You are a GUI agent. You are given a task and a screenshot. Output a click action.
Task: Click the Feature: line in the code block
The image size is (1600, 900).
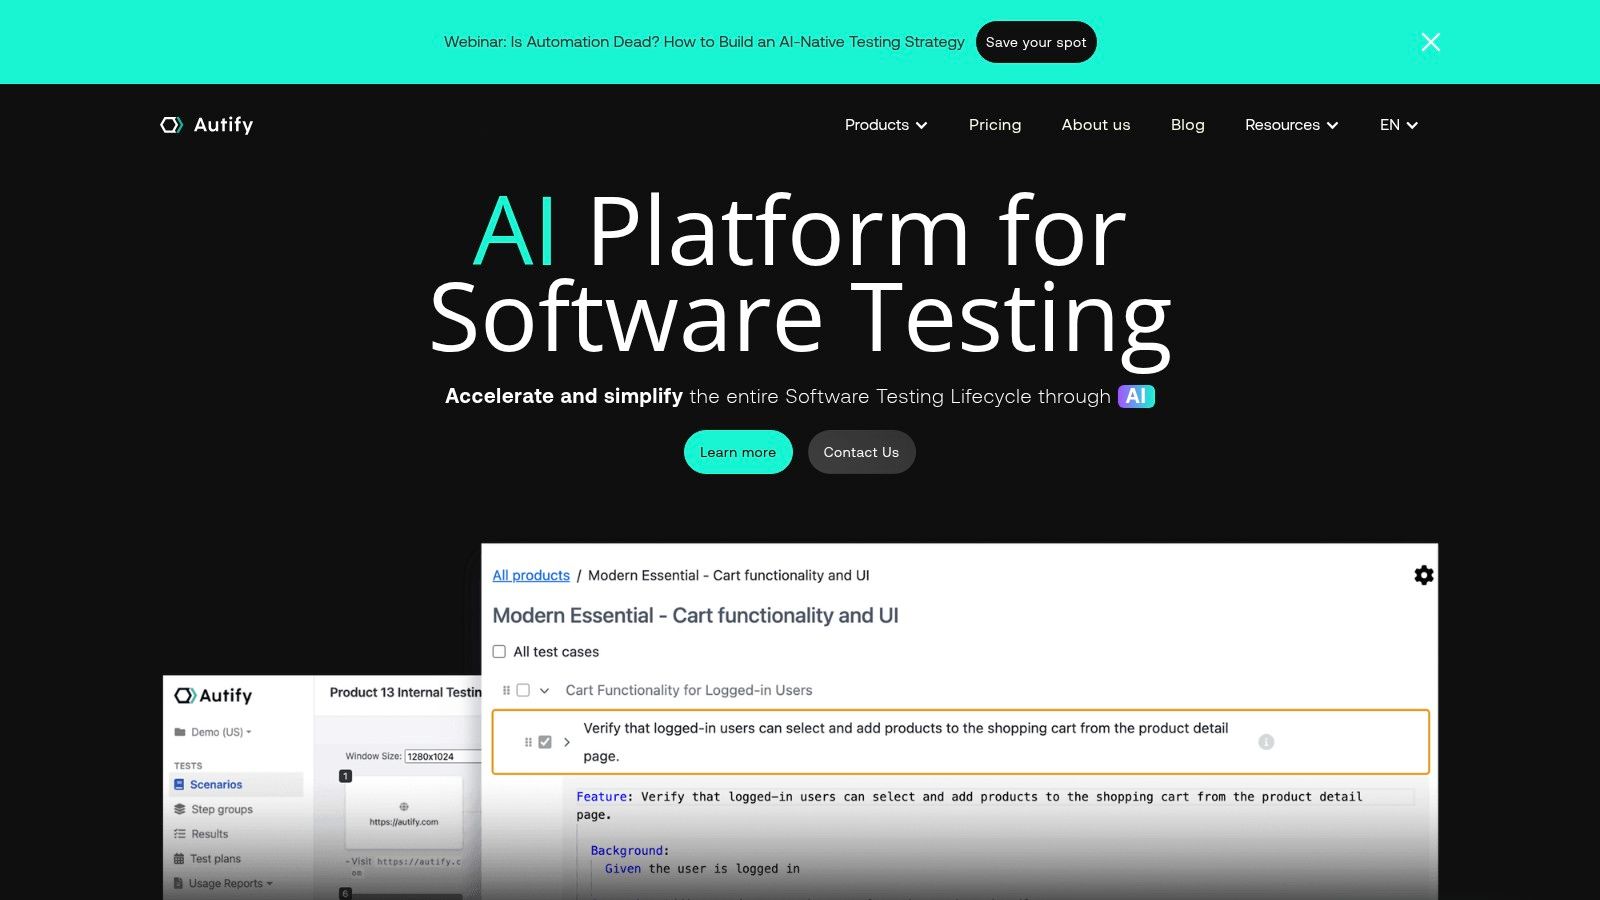click(970, 797)
